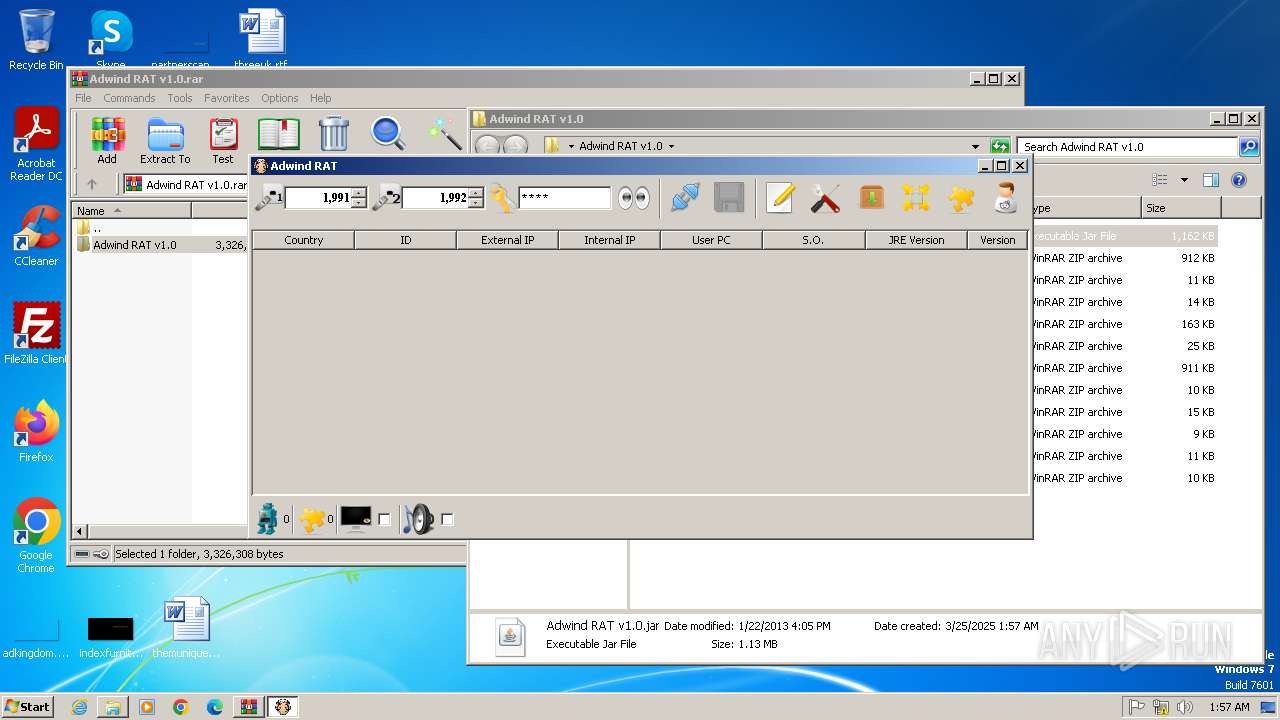
Task: Decrease port 2 value with down arrow
Action: click(x=476, y=203)
